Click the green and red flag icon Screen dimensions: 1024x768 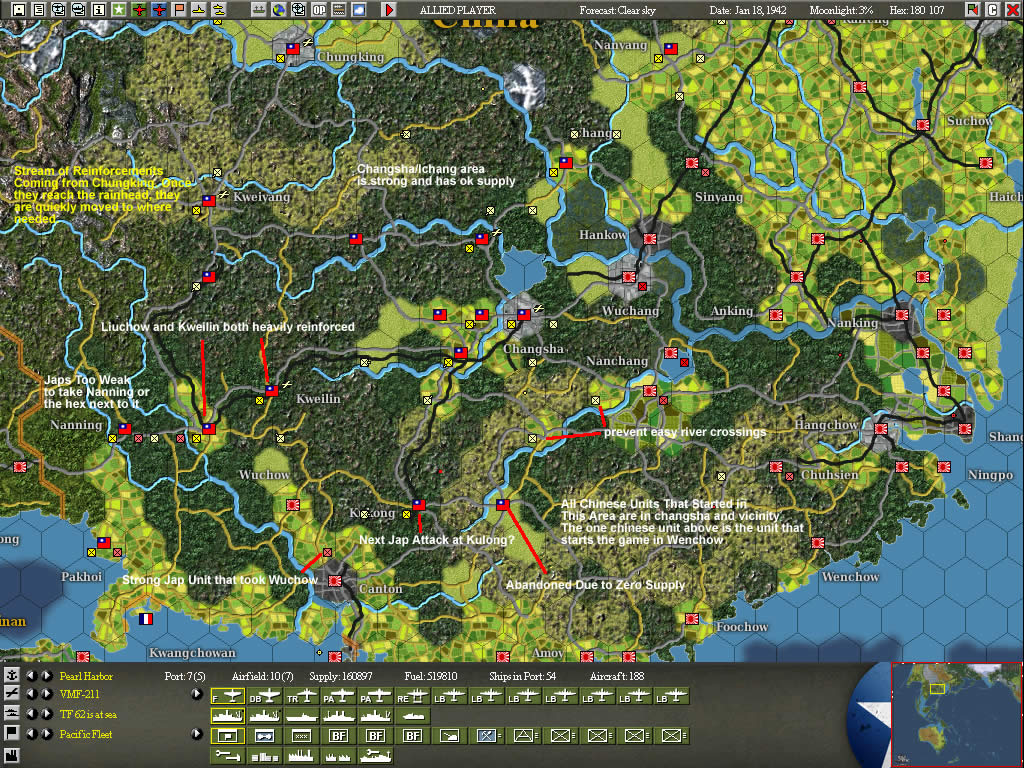(x=973, y=10)
